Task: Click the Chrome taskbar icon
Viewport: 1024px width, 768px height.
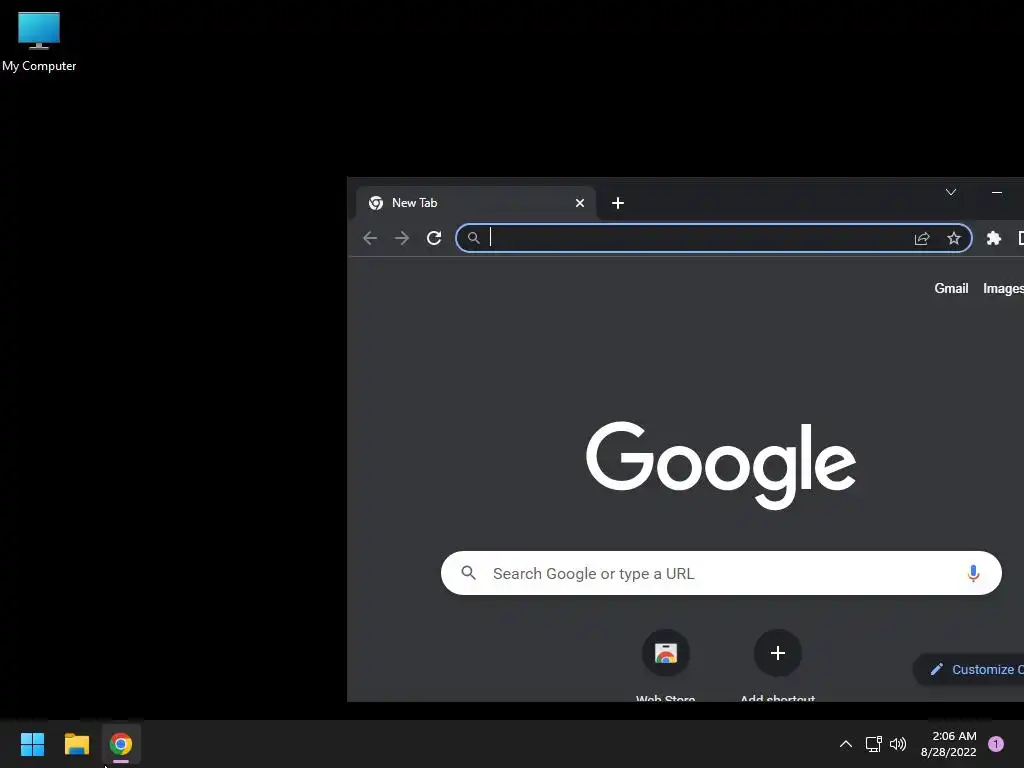Action: (121, 744)
